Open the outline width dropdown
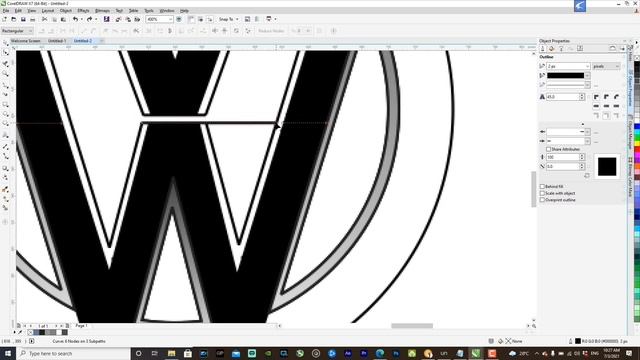 click(x=587, y=66)
